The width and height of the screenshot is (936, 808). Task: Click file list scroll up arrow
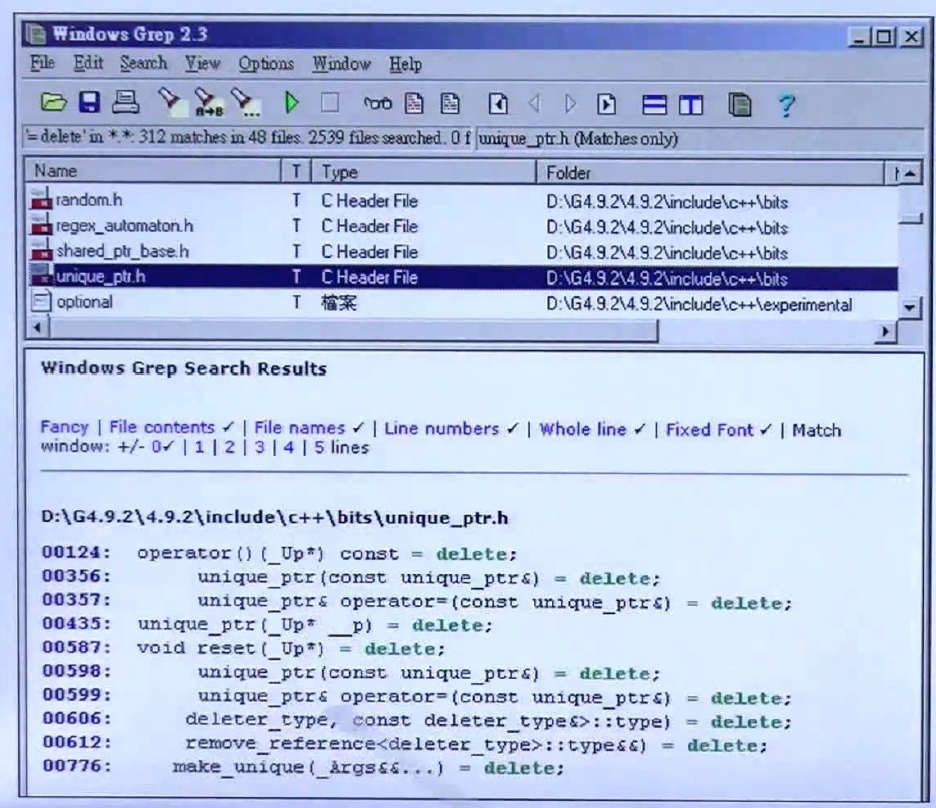910,174
